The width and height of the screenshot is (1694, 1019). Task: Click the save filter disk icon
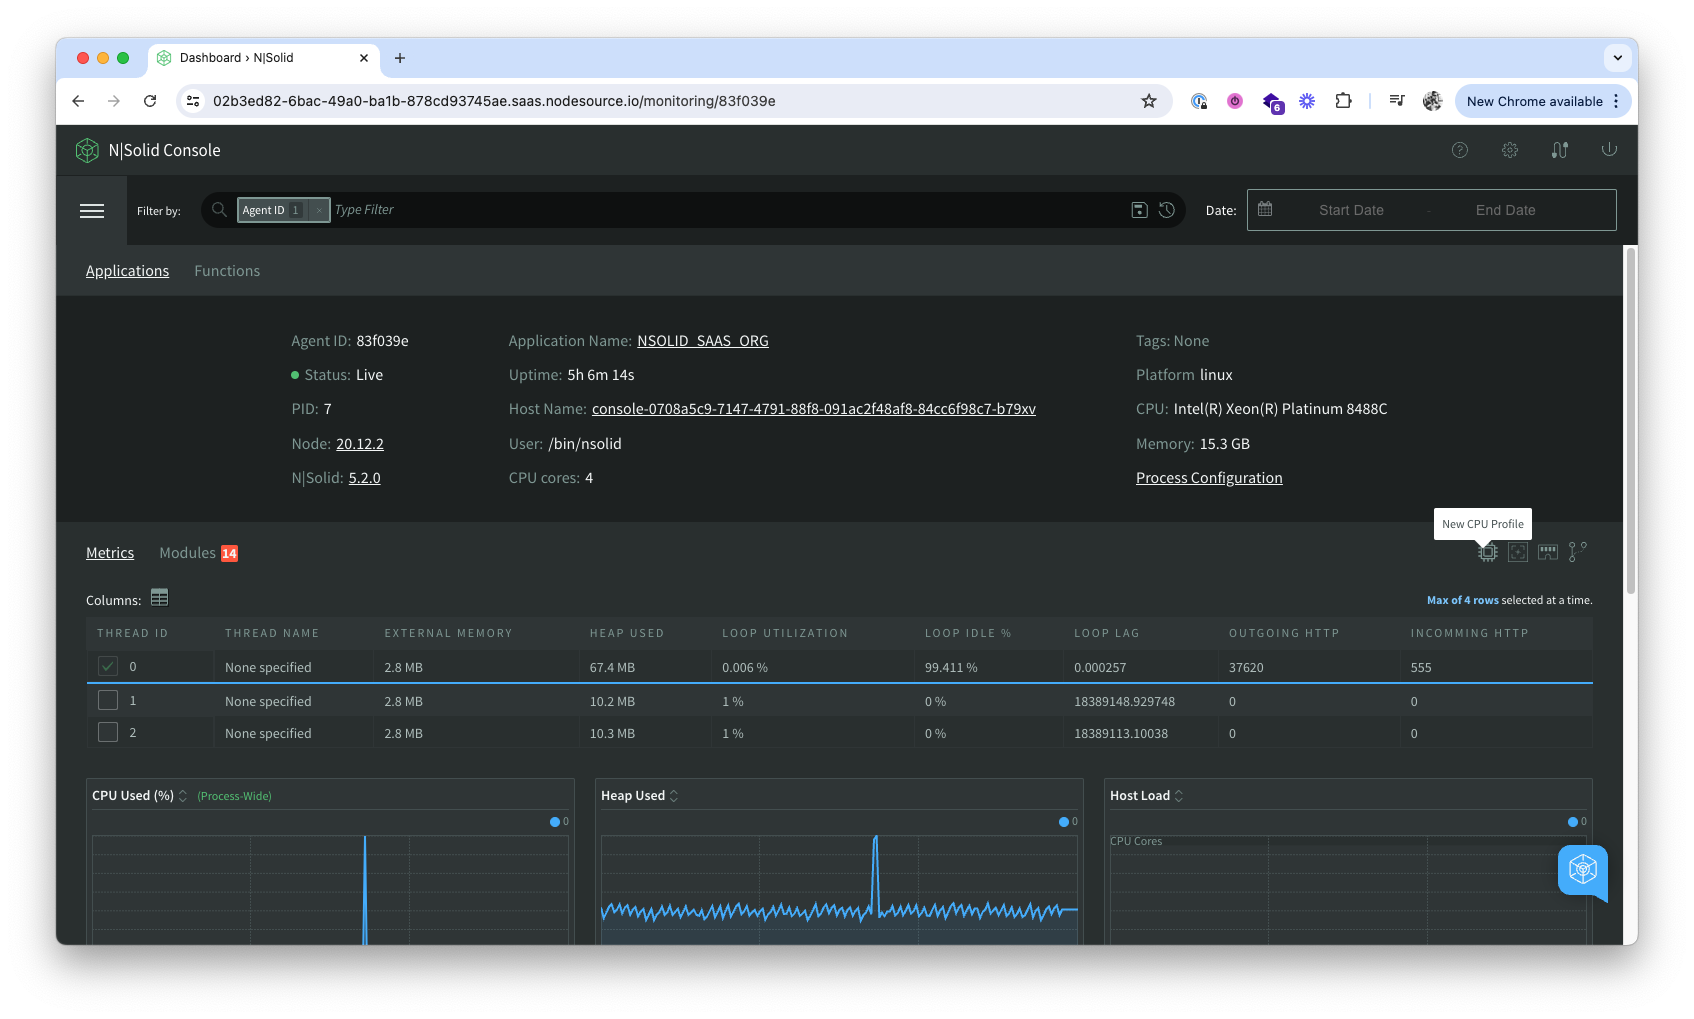pos(1139,210)
